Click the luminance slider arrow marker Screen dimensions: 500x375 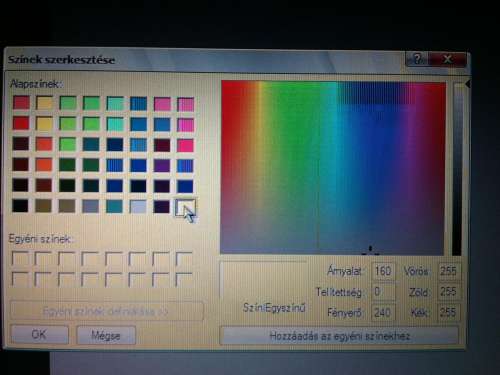click(468, 84)
